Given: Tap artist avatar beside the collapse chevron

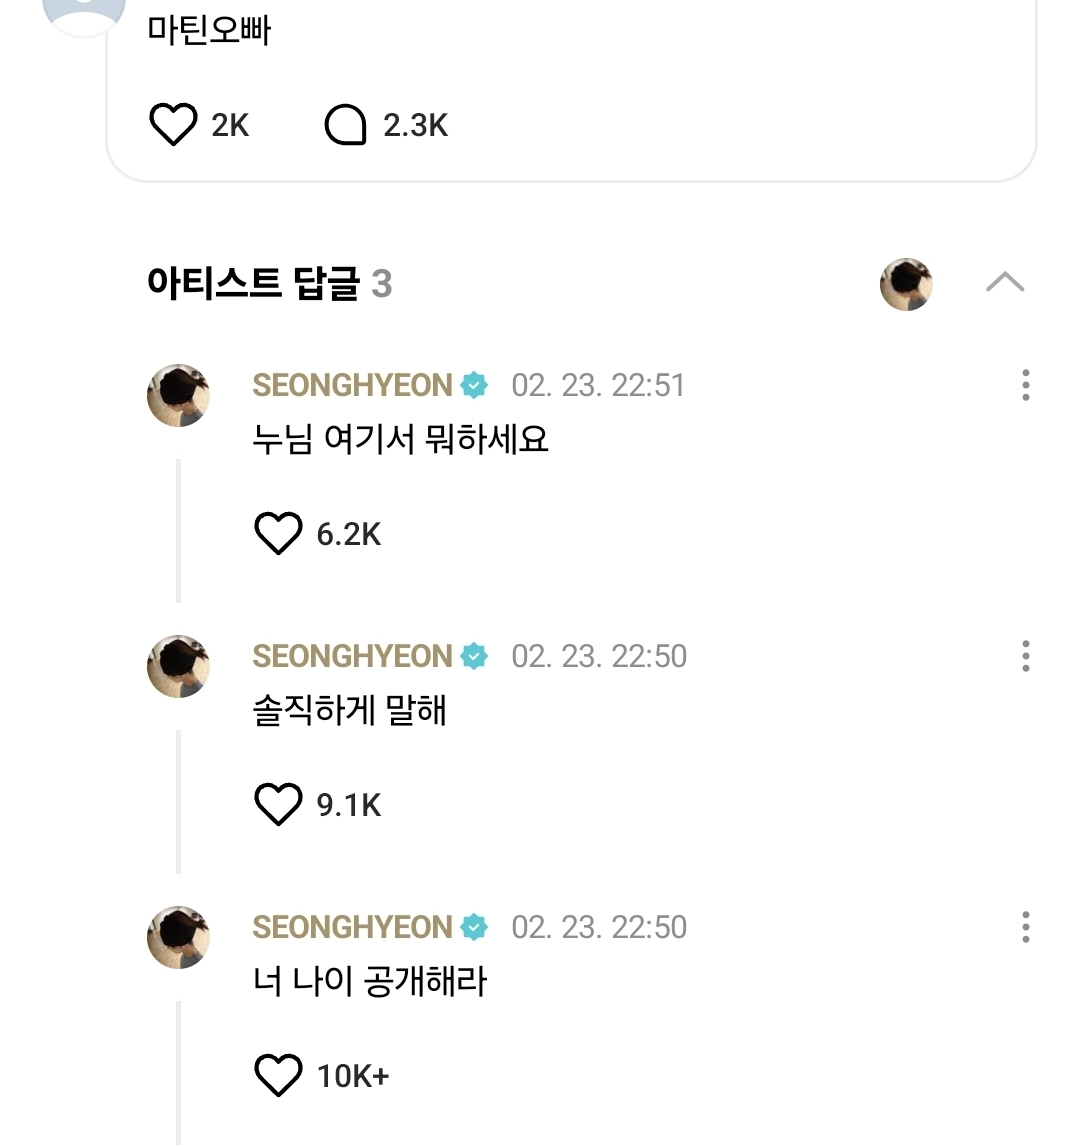Looking at the screenshot, I should [906, 284].
